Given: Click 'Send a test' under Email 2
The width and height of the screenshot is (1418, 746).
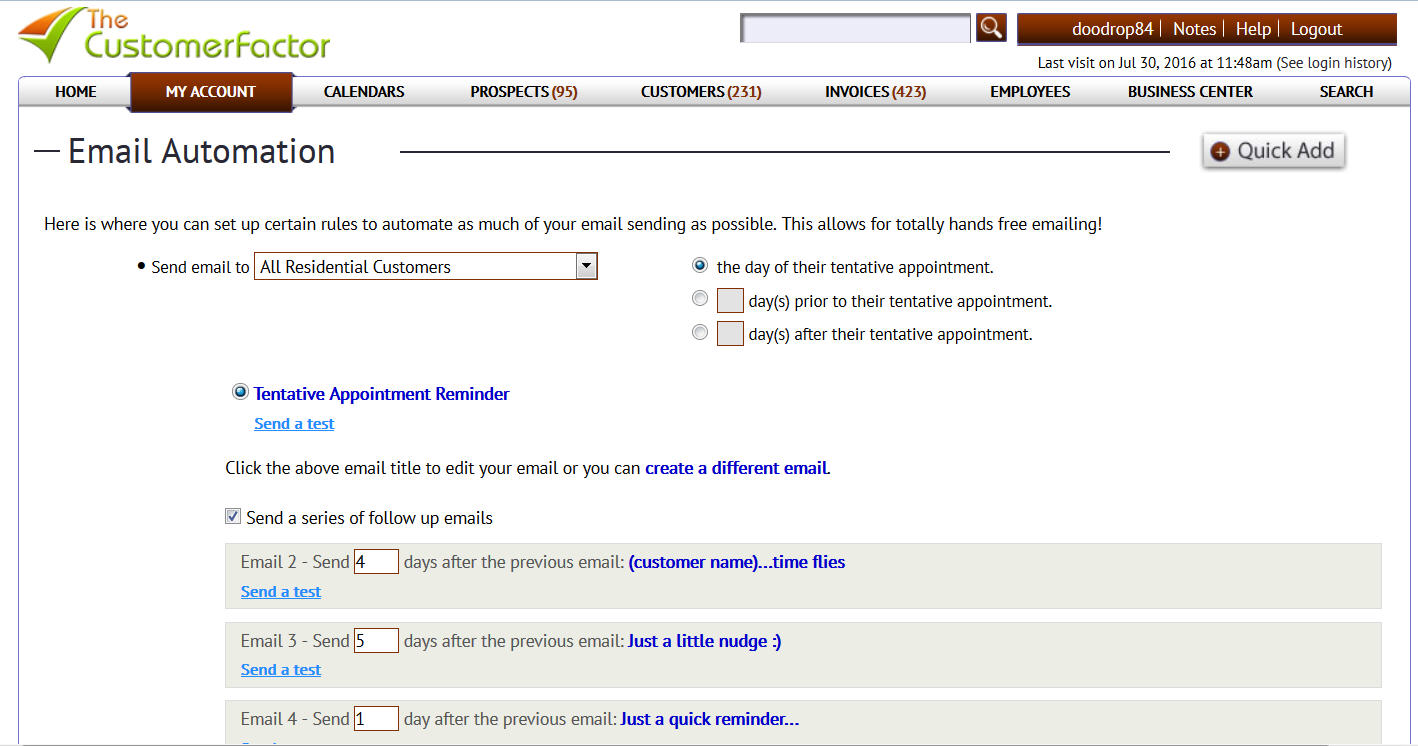Looking at the screenshot, I should pyautogui.click(x=281, y=592).
